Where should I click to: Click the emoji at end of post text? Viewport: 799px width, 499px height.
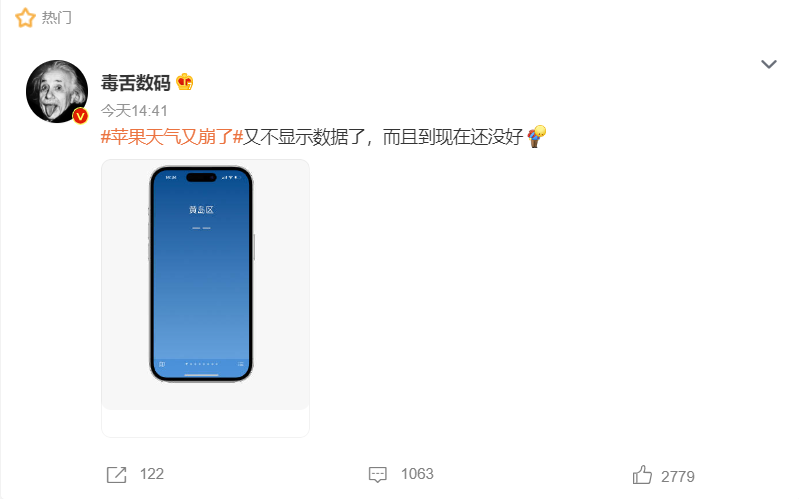click(537, 137)
